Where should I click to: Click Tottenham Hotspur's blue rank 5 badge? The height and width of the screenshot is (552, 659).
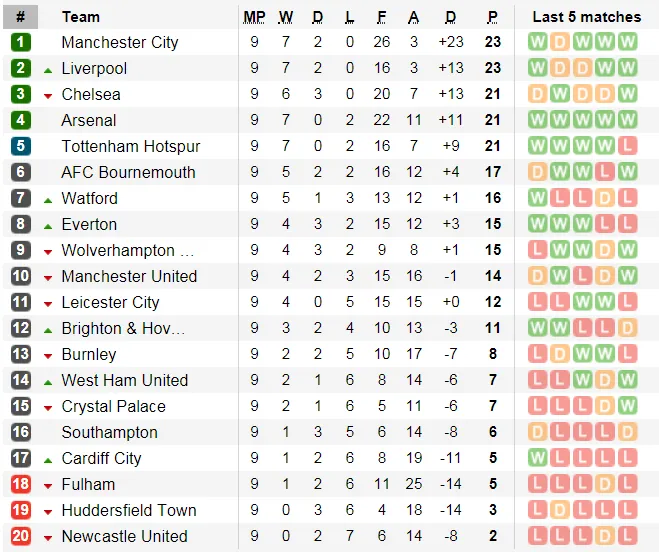point(21,146)
